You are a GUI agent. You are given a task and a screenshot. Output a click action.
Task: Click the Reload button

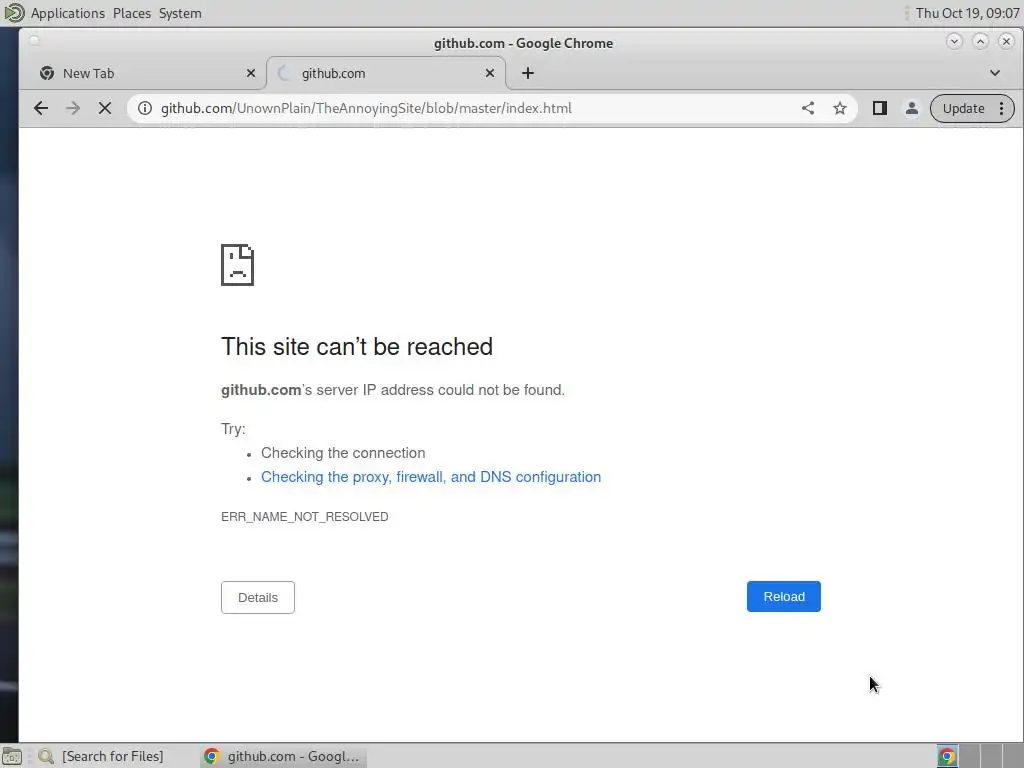pyautogui.click(x=784, y=596)
